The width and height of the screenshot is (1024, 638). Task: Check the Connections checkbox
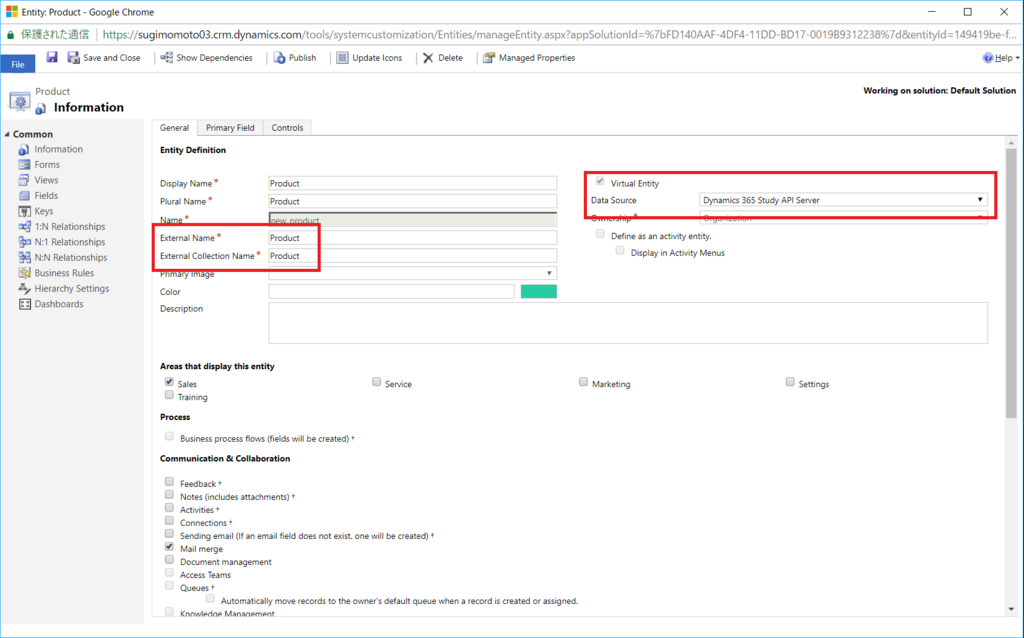coord(169,521)
